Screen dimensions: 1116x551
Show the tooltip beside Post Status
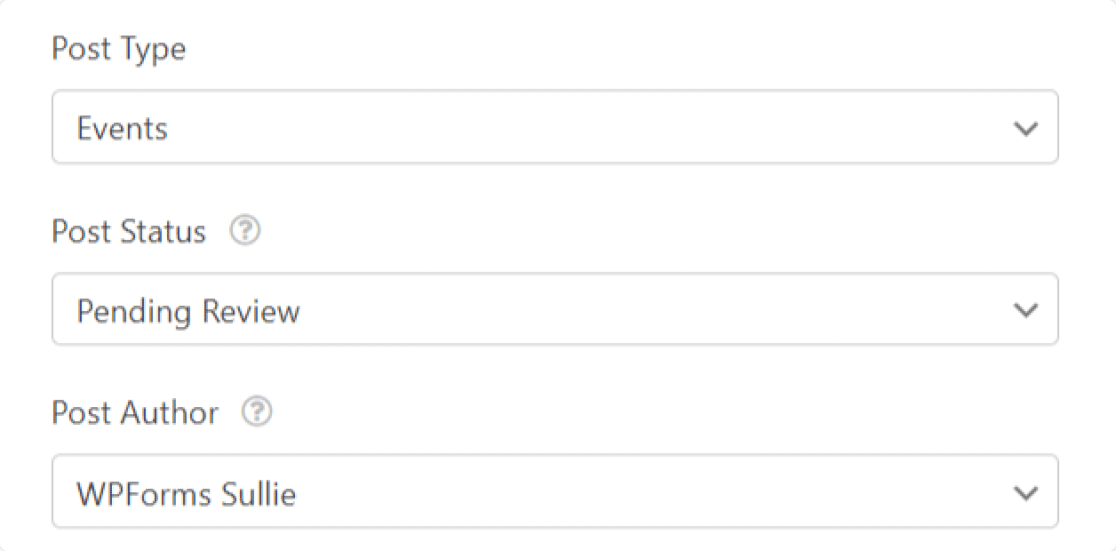pyautogui.click(x=244, y=231)
